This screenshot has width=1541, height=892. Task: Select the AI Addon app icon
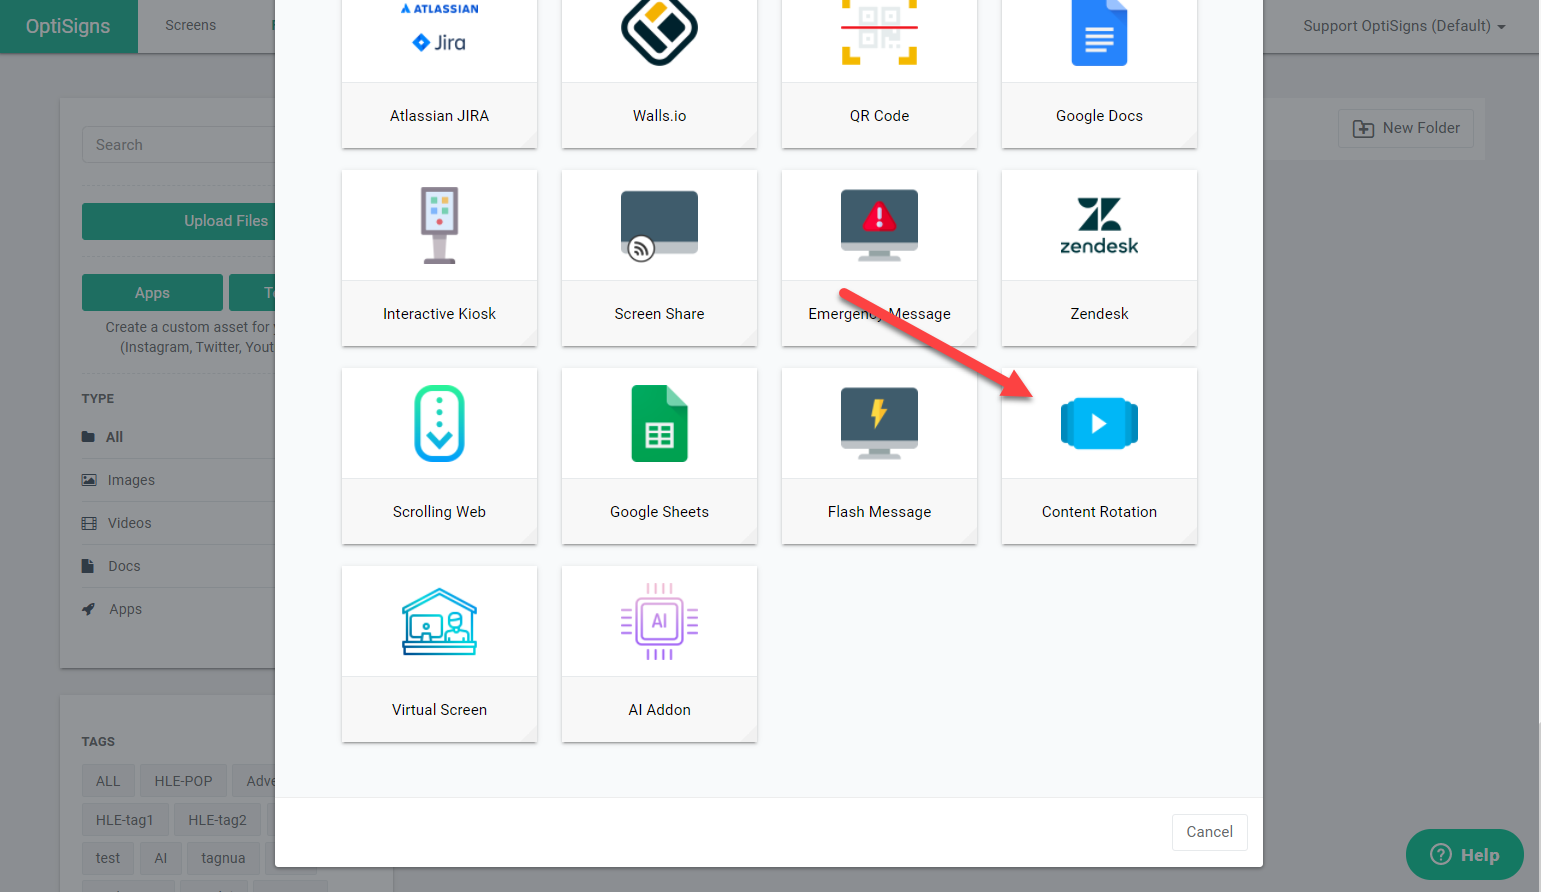tap(659, 622)
